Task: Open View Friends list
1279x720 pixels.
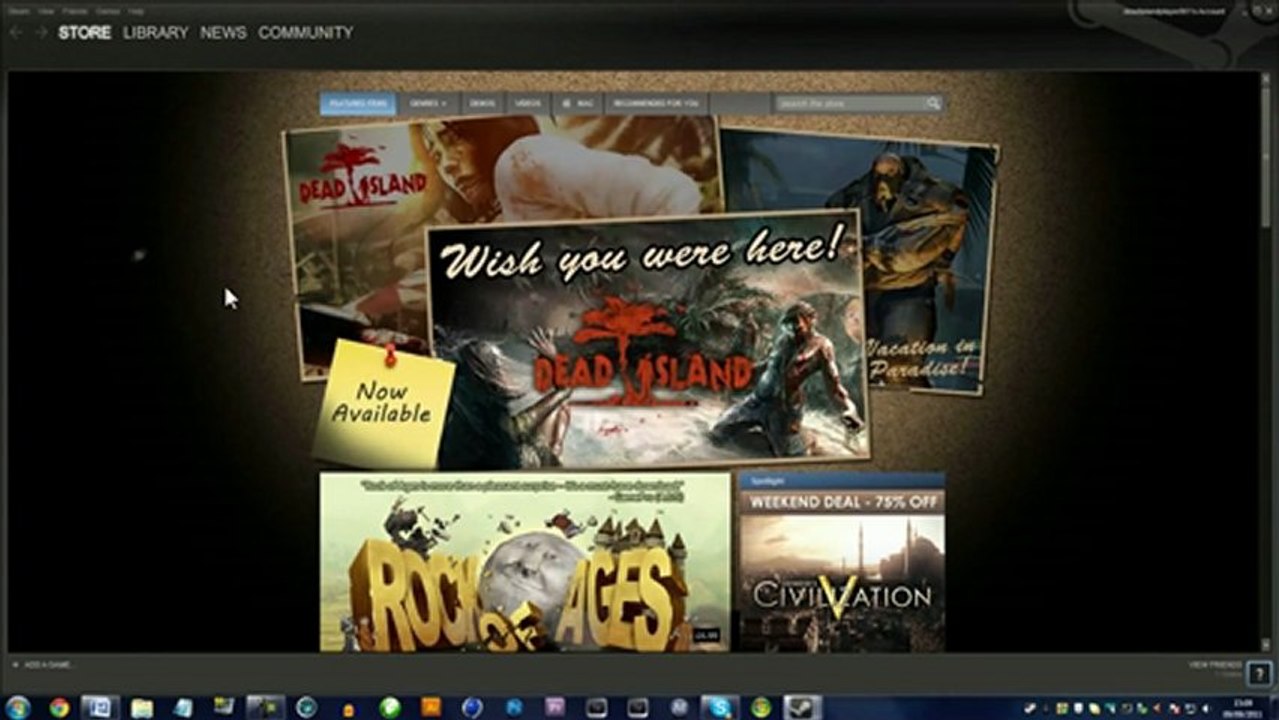Action: point(1214,664)
